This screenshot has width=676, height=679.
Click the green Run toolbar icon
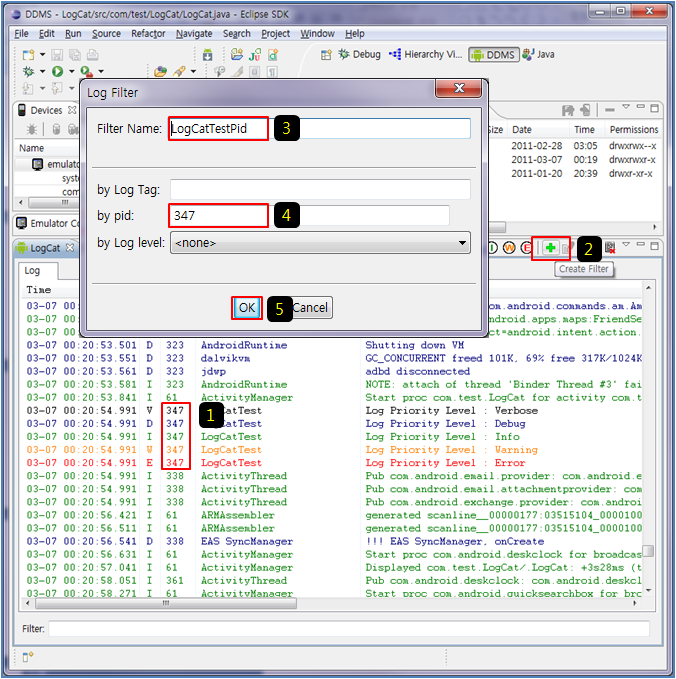[x=57, y=72]
